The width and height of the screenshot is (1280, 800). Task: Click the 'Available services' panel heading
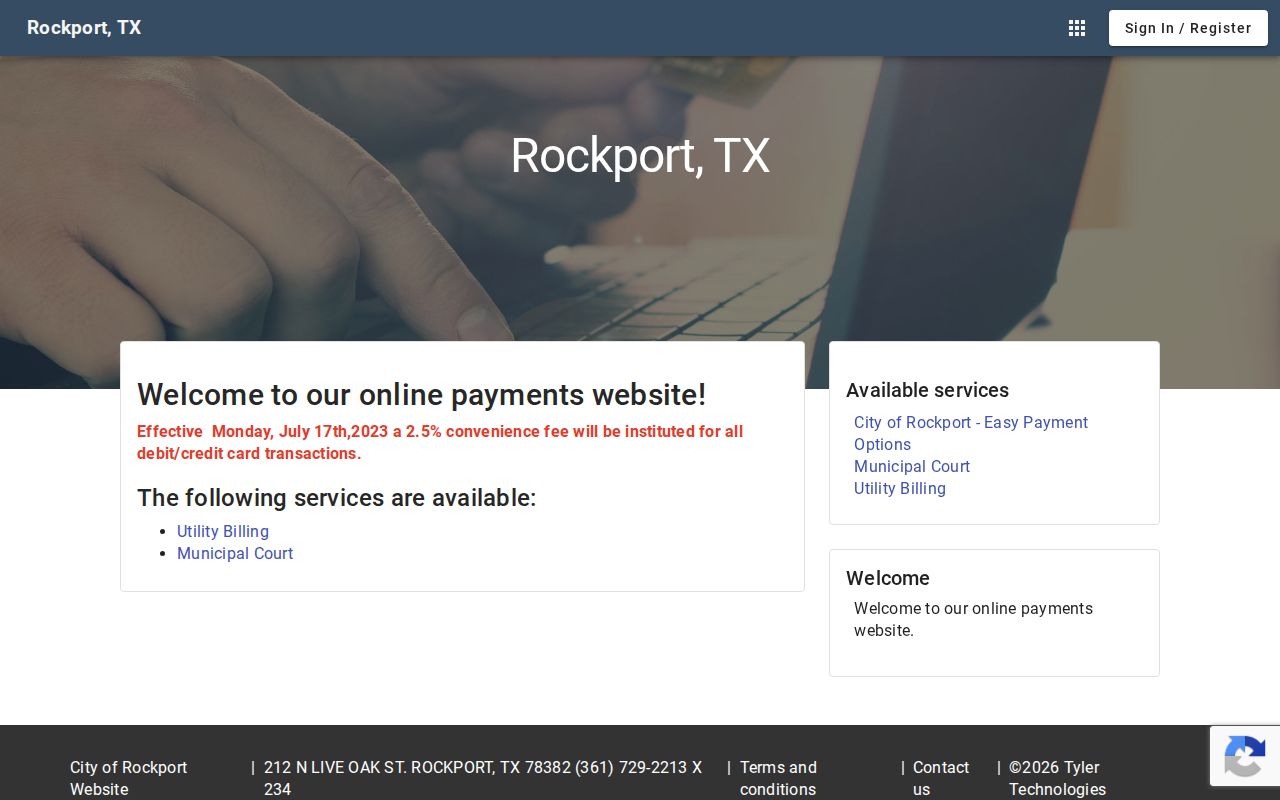tap(927, 390)
